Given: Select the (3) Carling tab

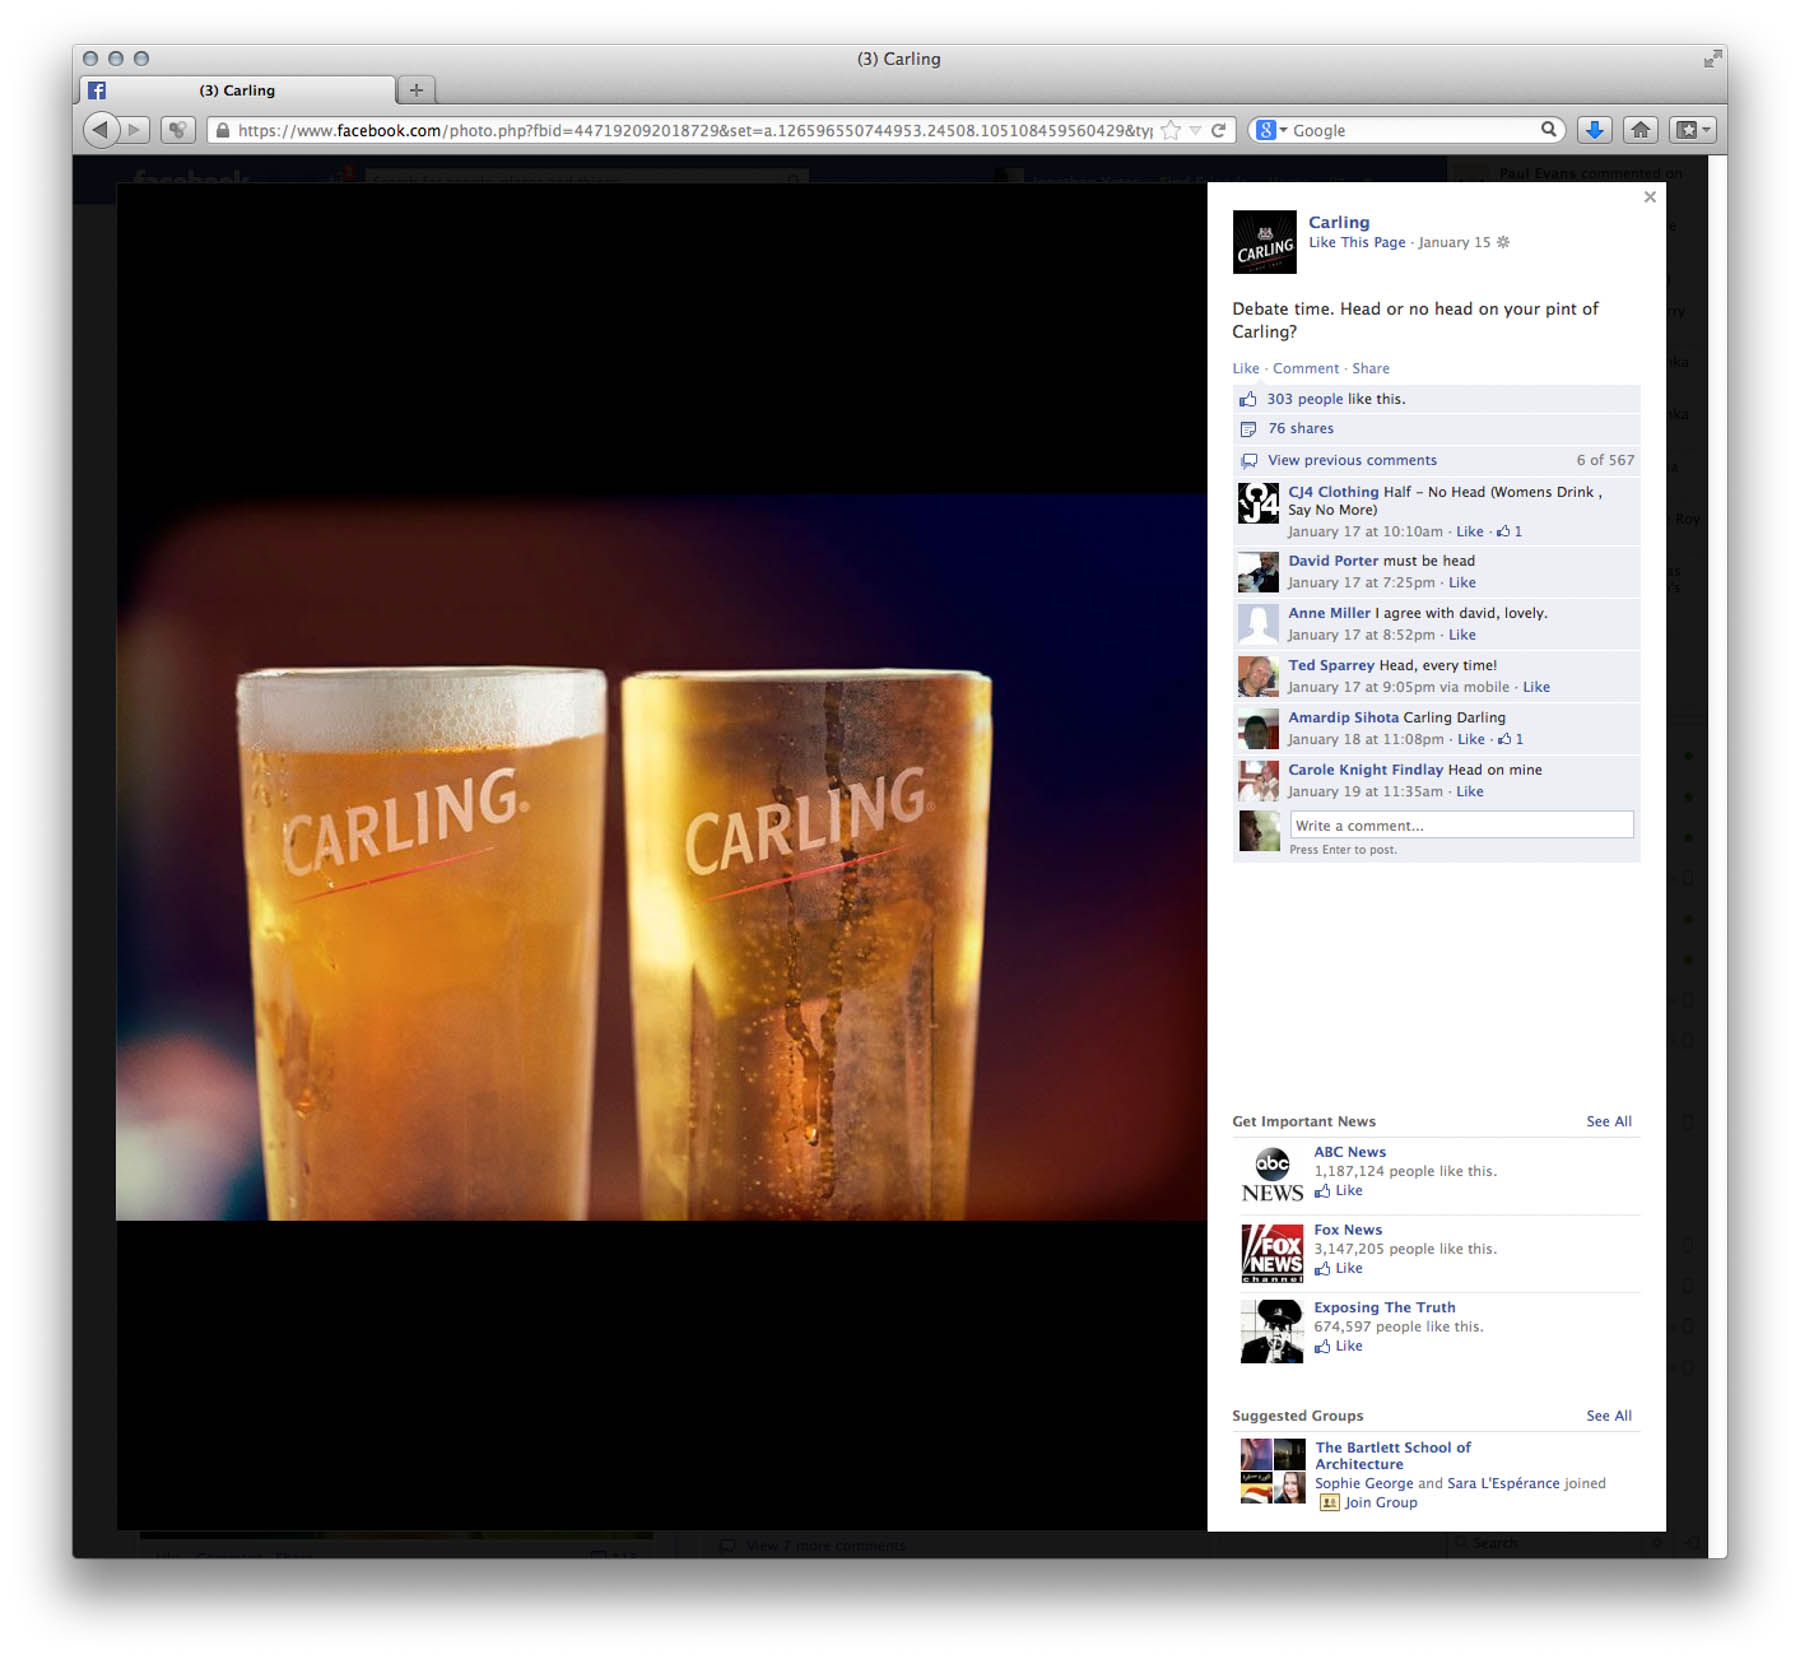Looking at the screenshot, I should pos(237,90).
